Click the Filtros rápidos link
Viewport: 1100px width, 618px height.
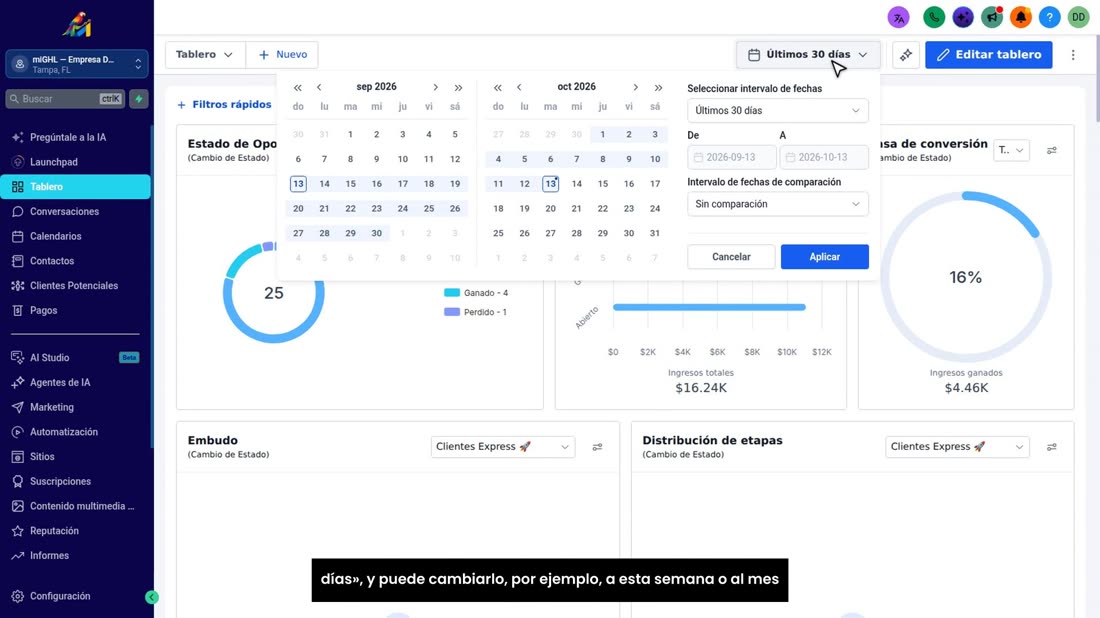point(224,105)
